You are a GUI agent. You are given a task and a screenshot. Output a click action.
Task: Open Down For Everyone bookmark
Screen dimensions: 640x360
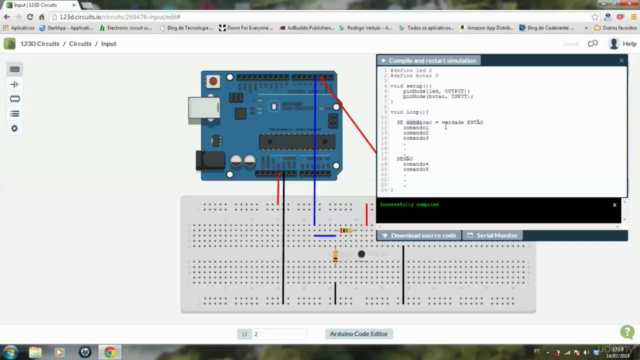[246, 28]
